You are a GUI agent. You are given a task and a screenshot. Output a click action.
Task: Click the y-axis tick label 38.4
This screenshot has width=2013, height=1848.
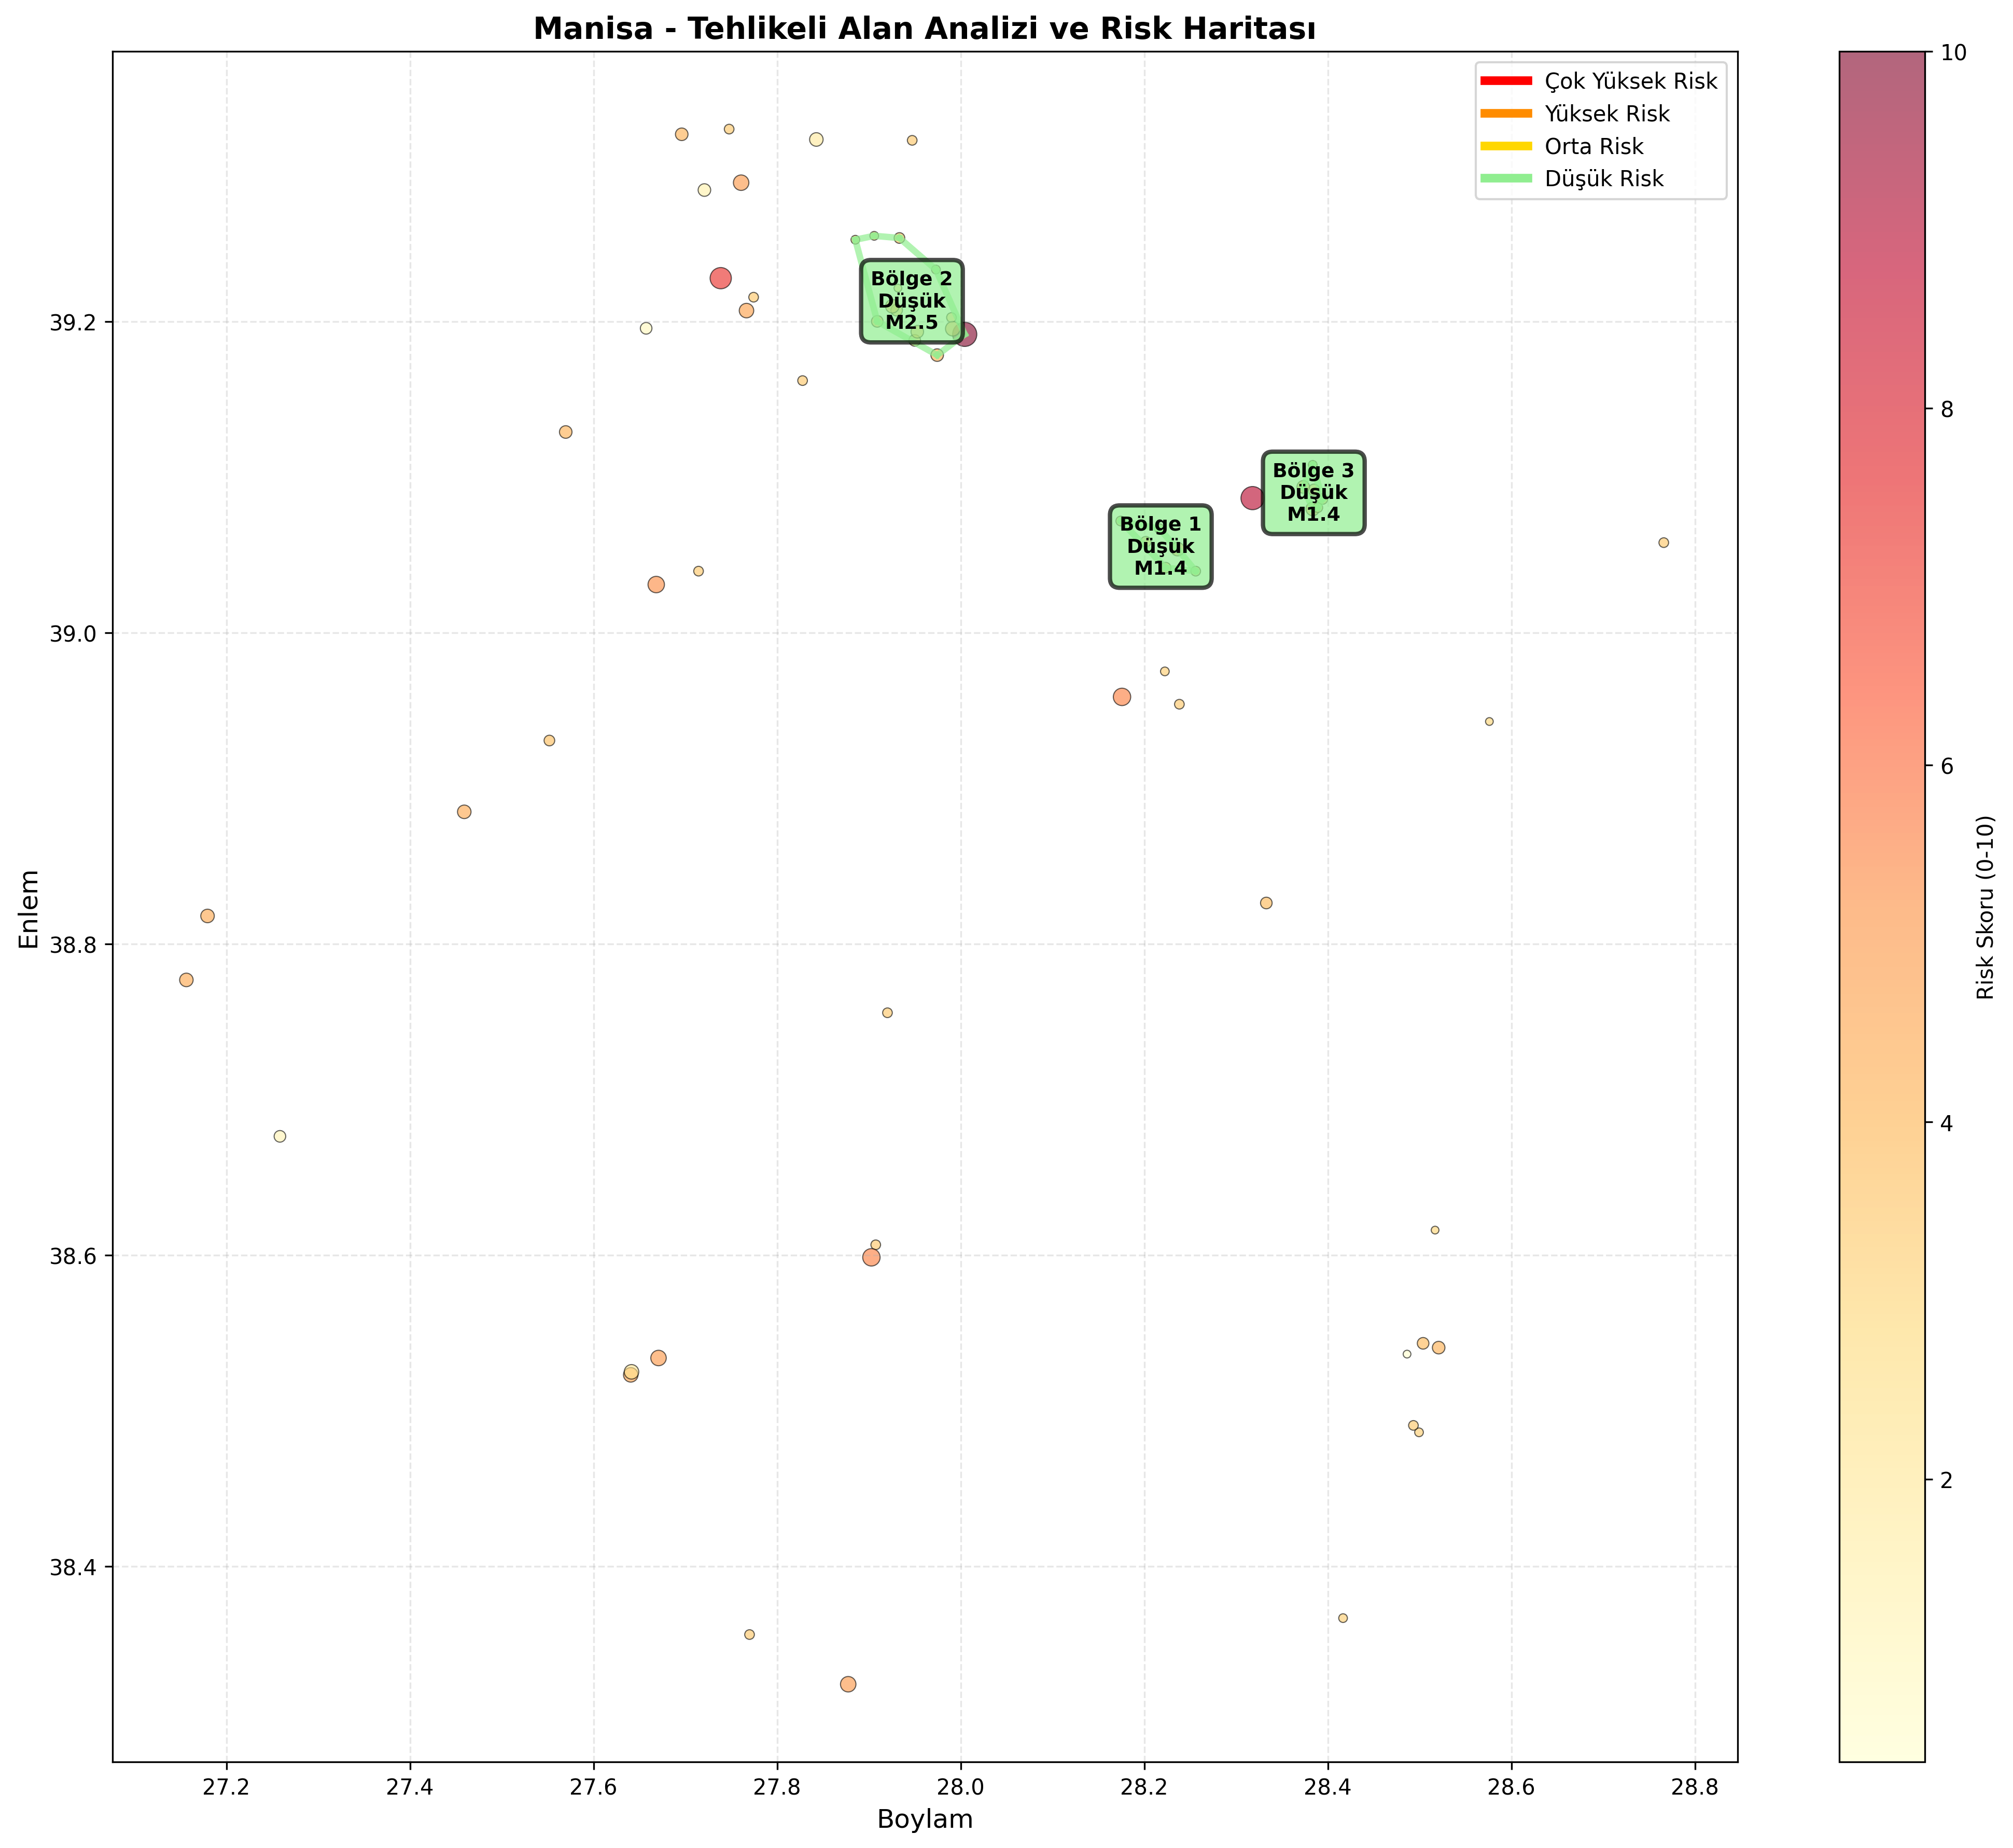click(x=74, y=1567)
